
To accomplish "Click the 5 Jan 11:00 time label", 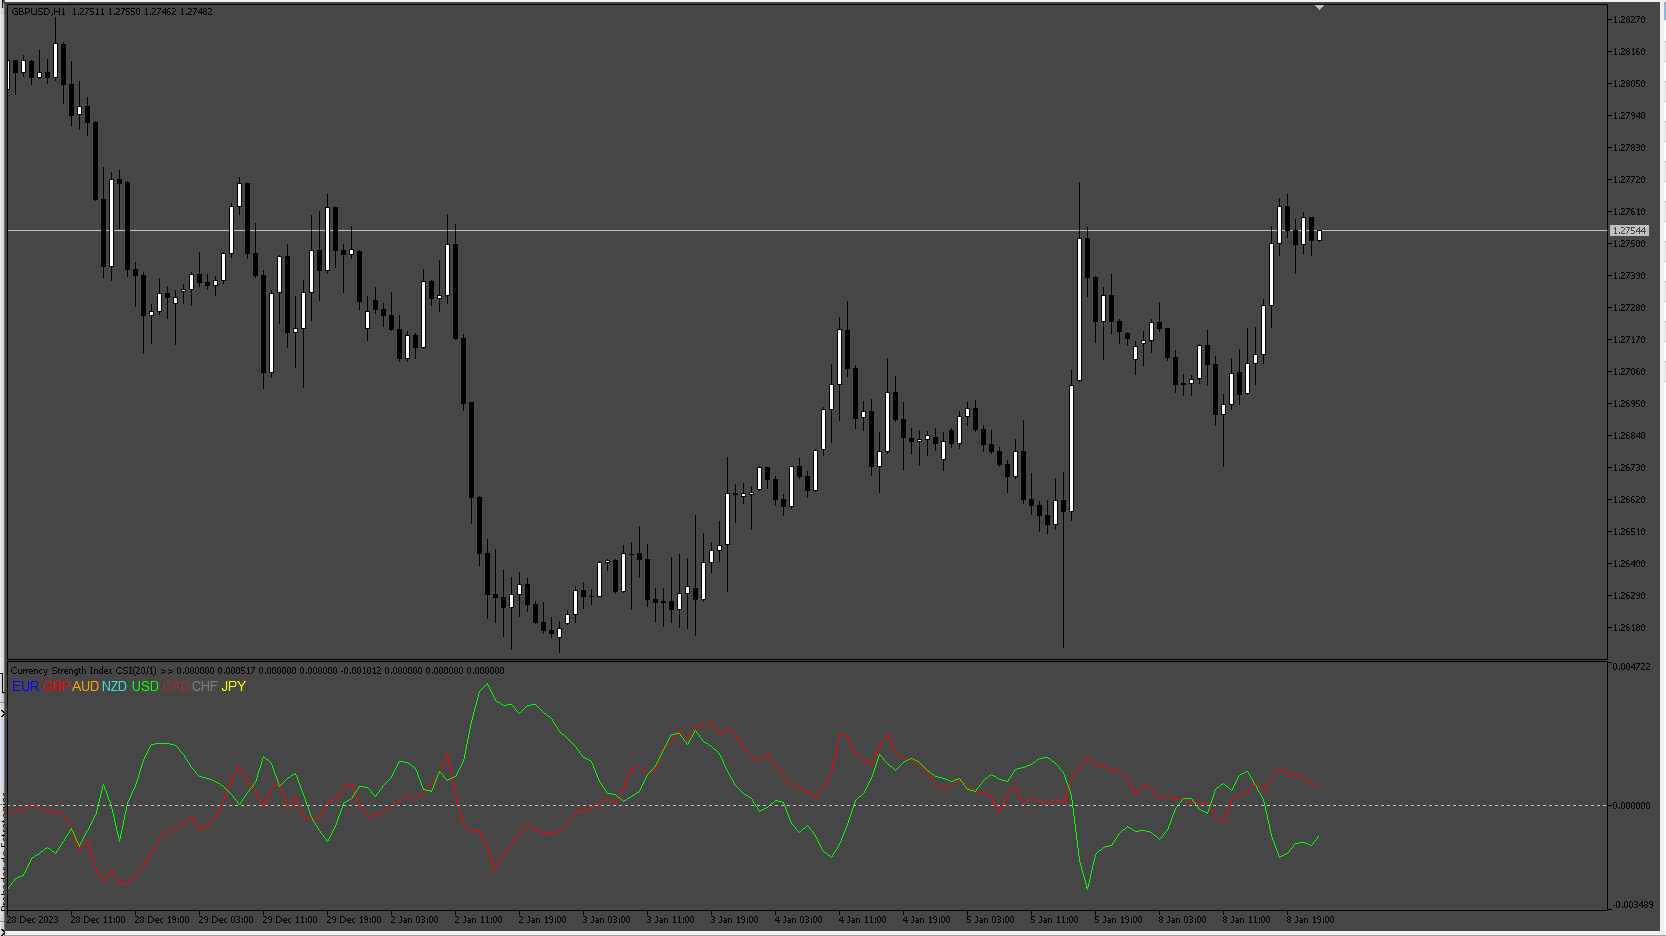I will (1055, 920).
